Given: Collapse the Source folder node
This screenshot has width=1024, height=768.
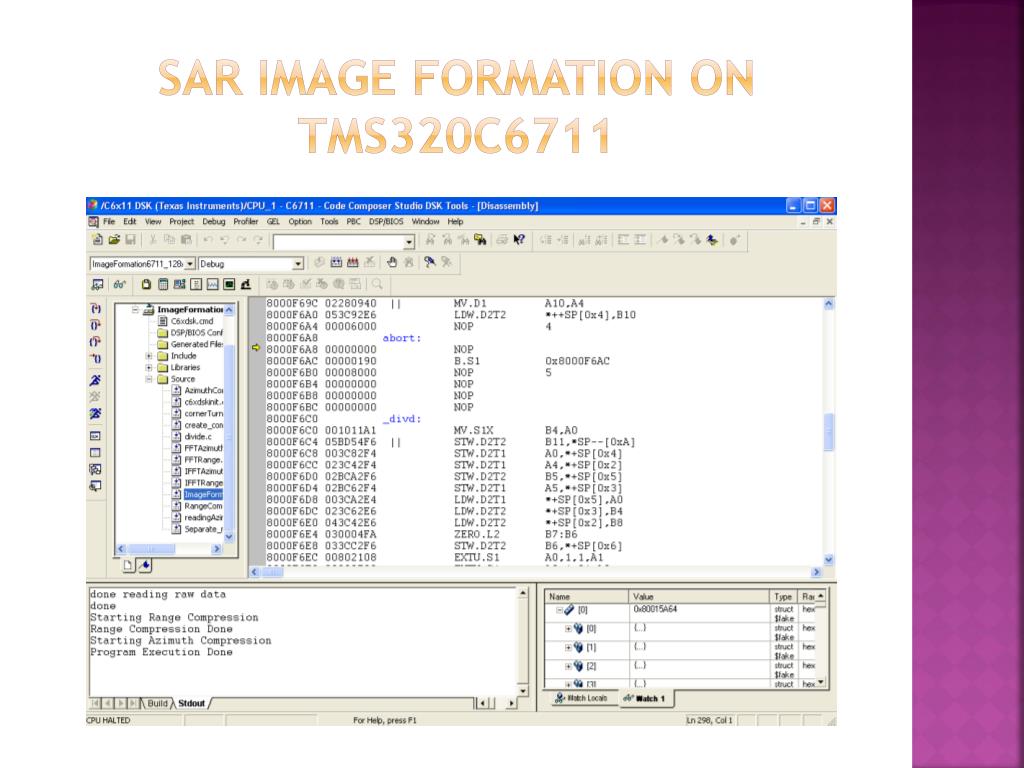Looking at the screenshot, I should 149,379.
